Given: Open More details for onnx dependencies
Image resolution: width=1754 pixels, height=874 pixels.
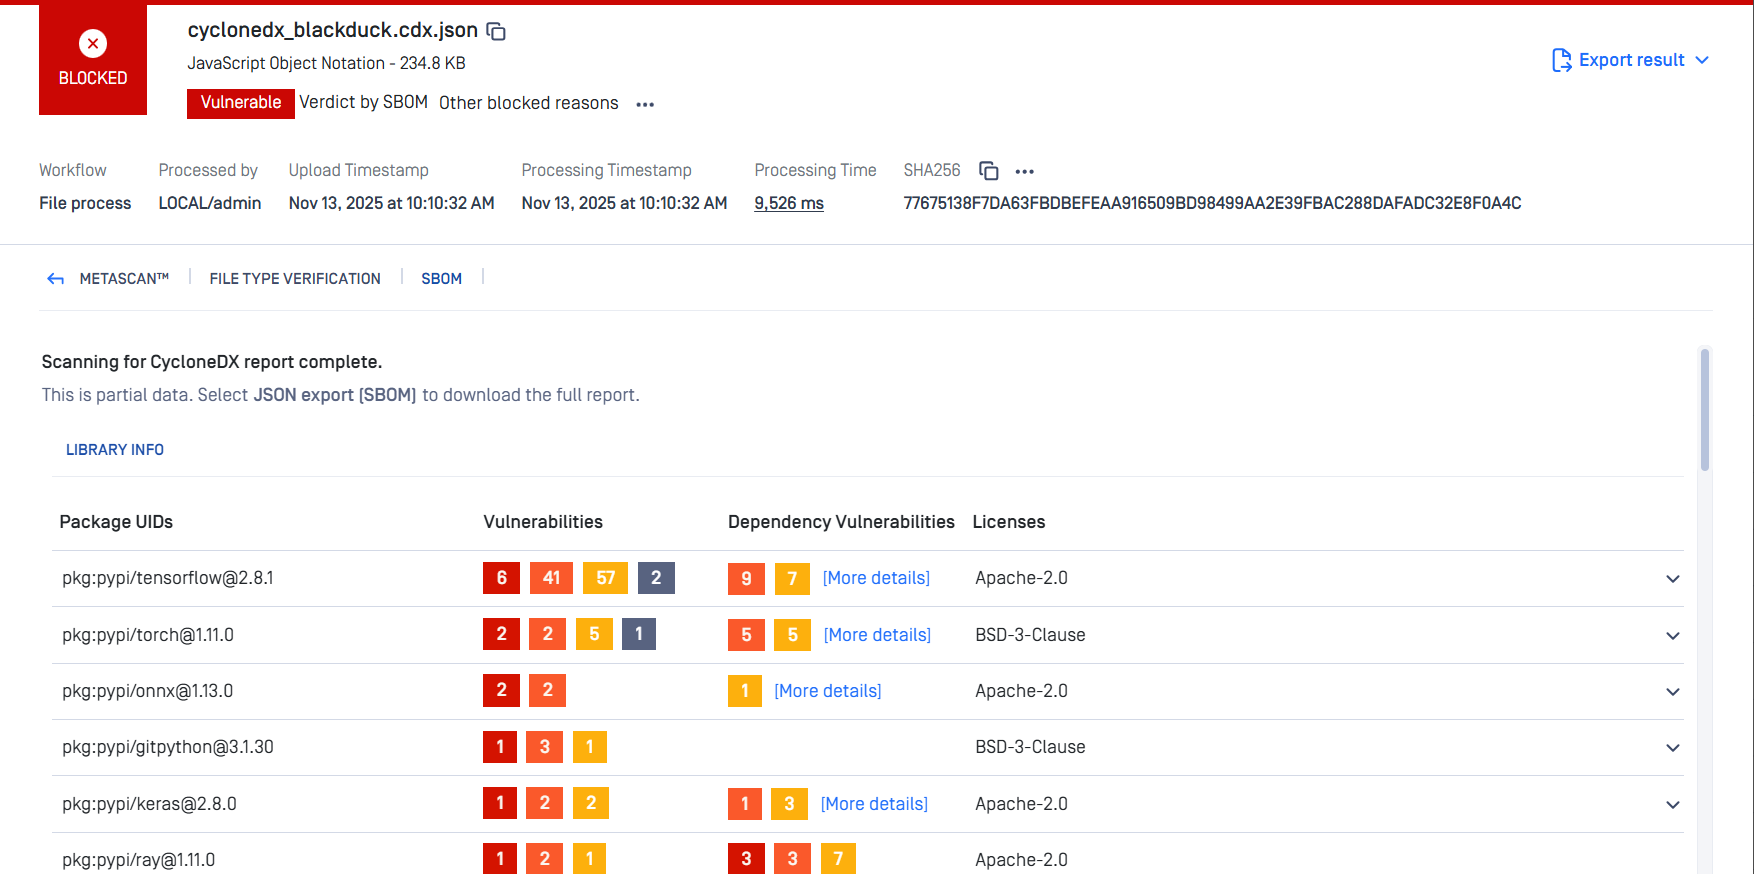Looking at the screenshot, I should tap(827, 691).
